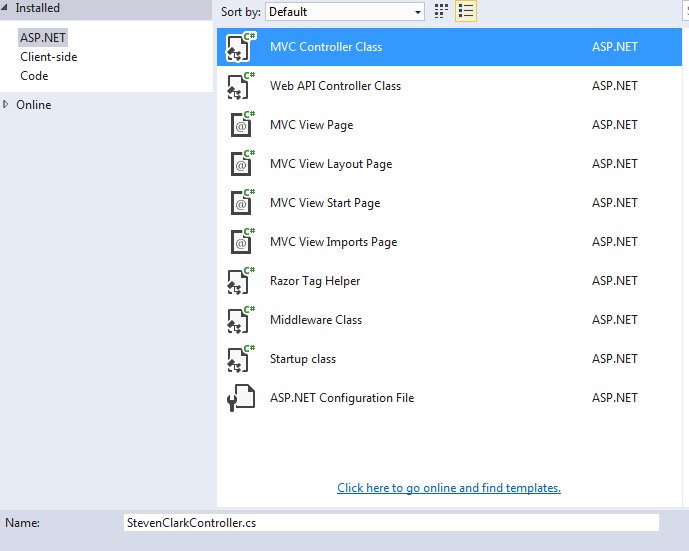Click ASP.NET type in Configuration File row
689x551 pixels.
pos(615,398)
